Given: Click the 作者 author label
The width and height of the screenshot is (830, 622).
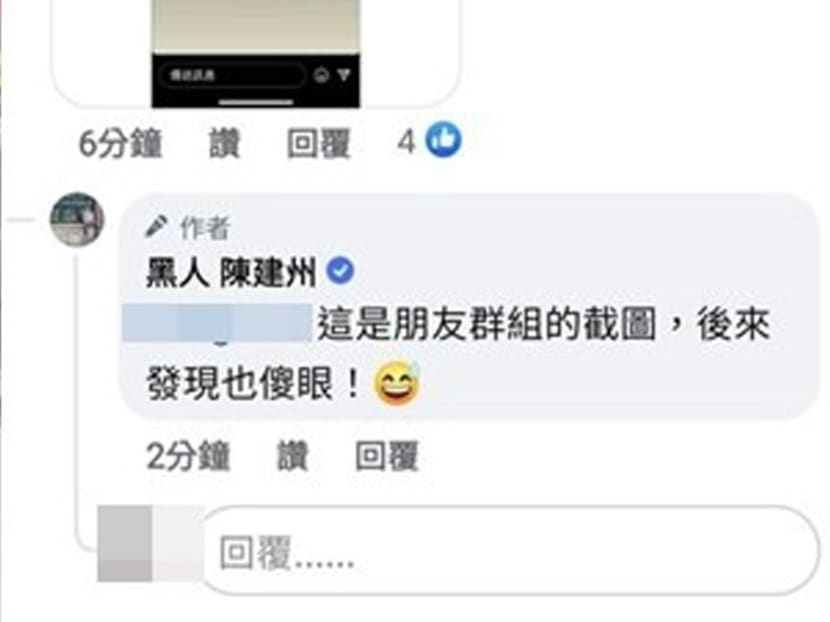Looking at the screenshot, I should (x=205, y=228).
